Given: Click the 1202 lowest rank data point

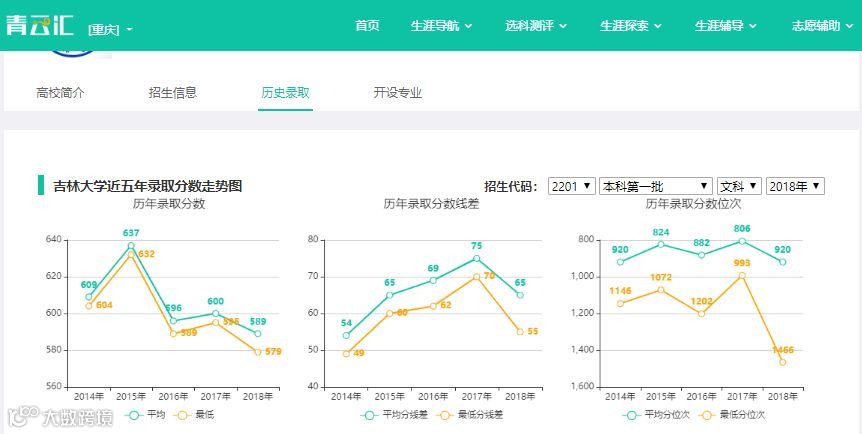Looking at the screenshot, I should click(x=701, y=314).
